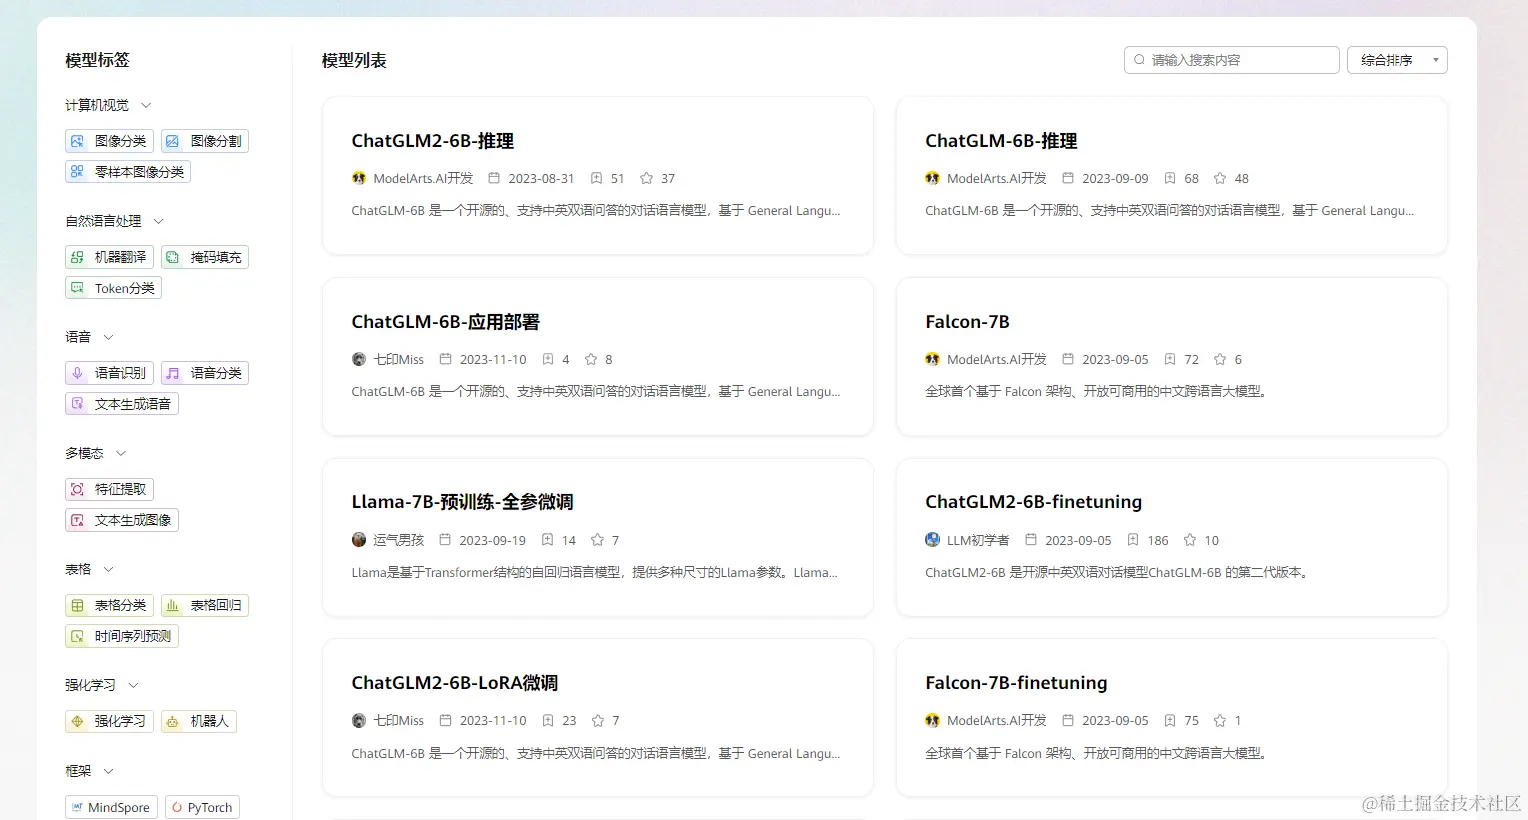This screenshot has width=1528, height=820.
Task: Open the ChatGLM-6B-应用部署 model
Action: 446,322
